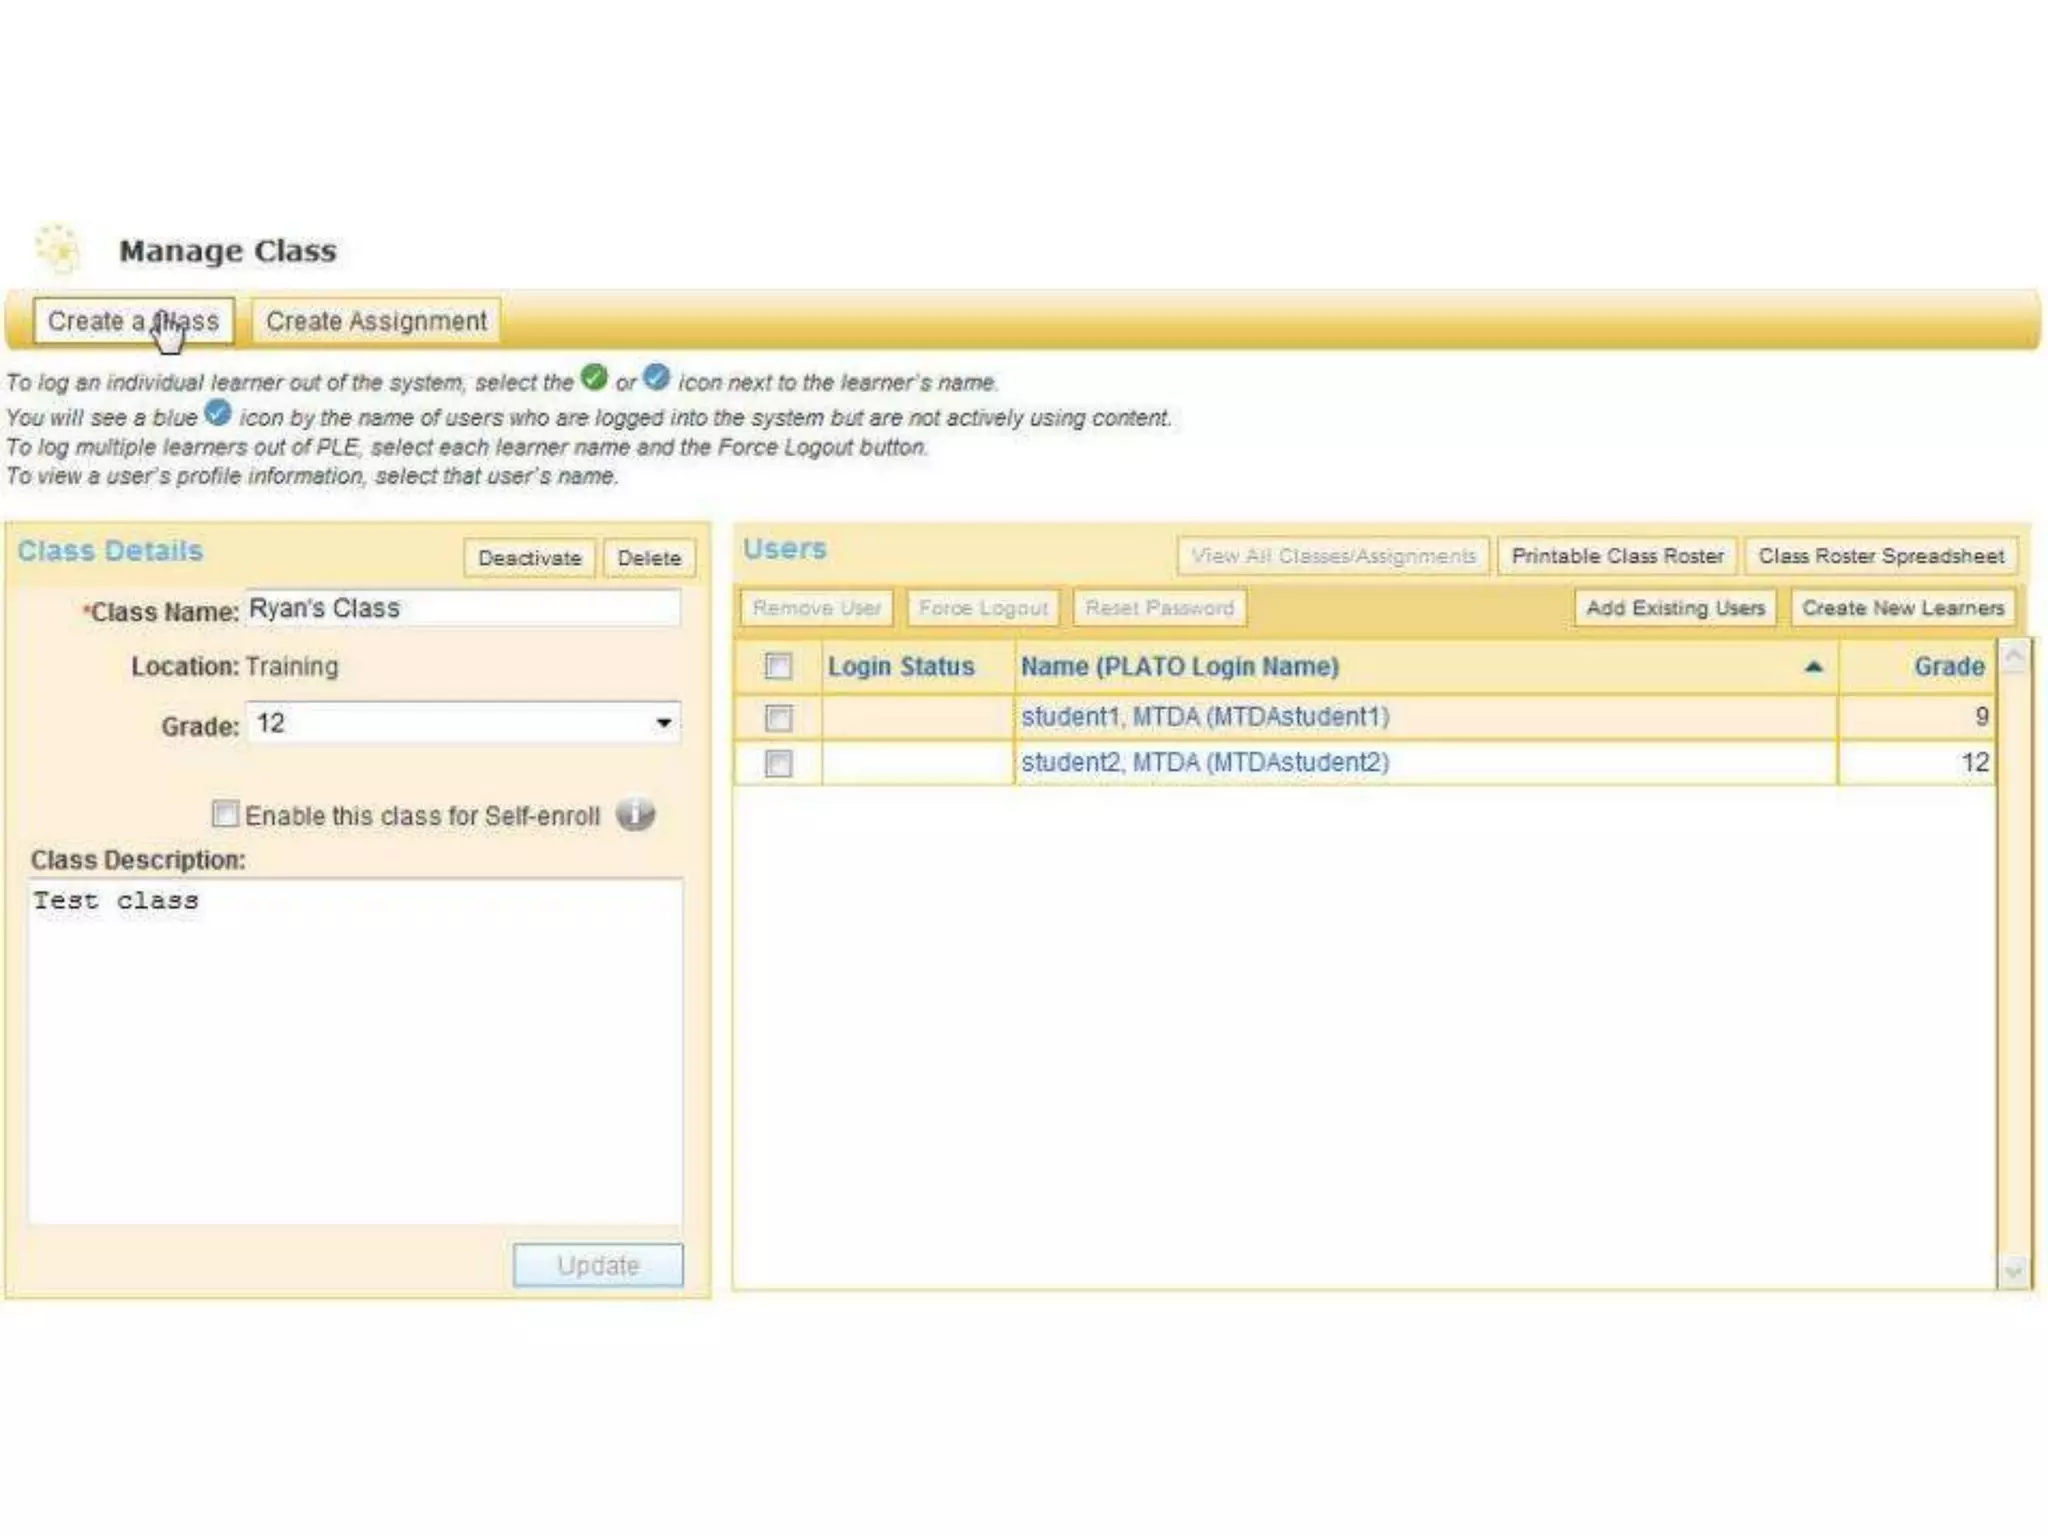
Task: Click into the Class Name text field
Action: [x=462, y=609]
